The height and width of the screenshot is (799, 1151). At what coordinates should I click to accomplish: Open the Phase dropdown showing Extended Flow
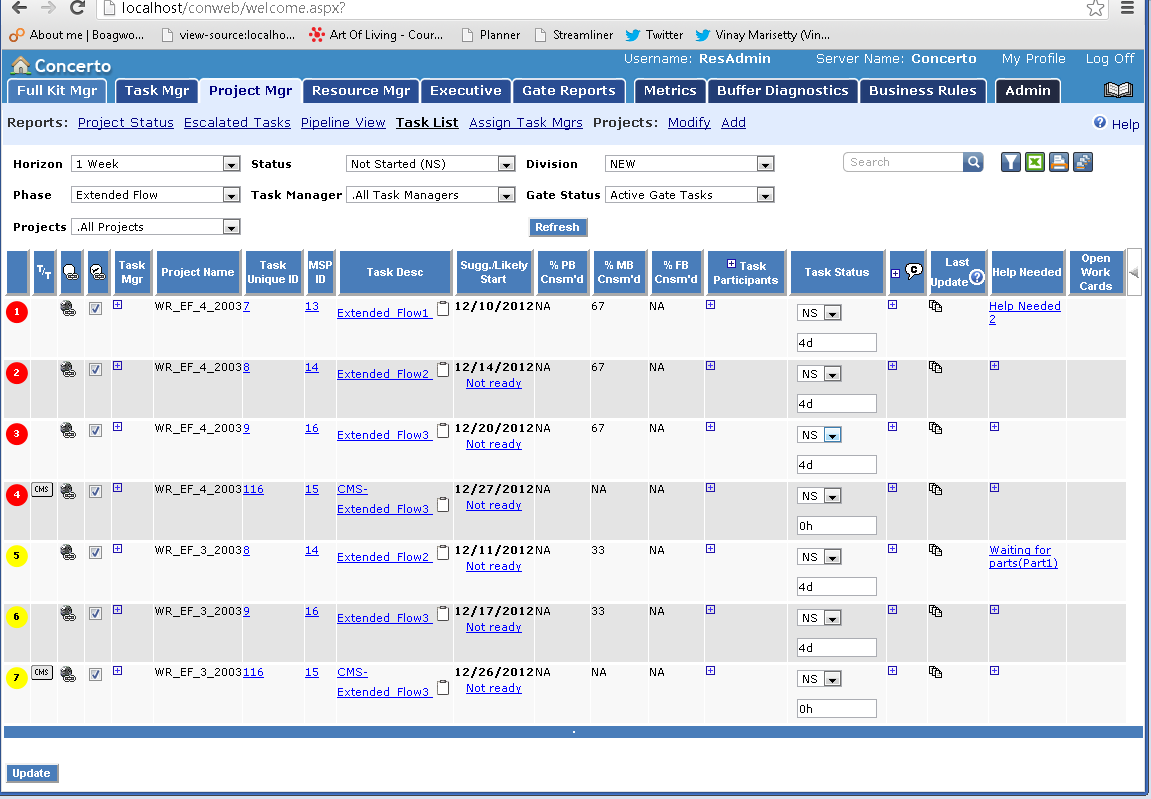pyautogui.click(x=156, y=195)
